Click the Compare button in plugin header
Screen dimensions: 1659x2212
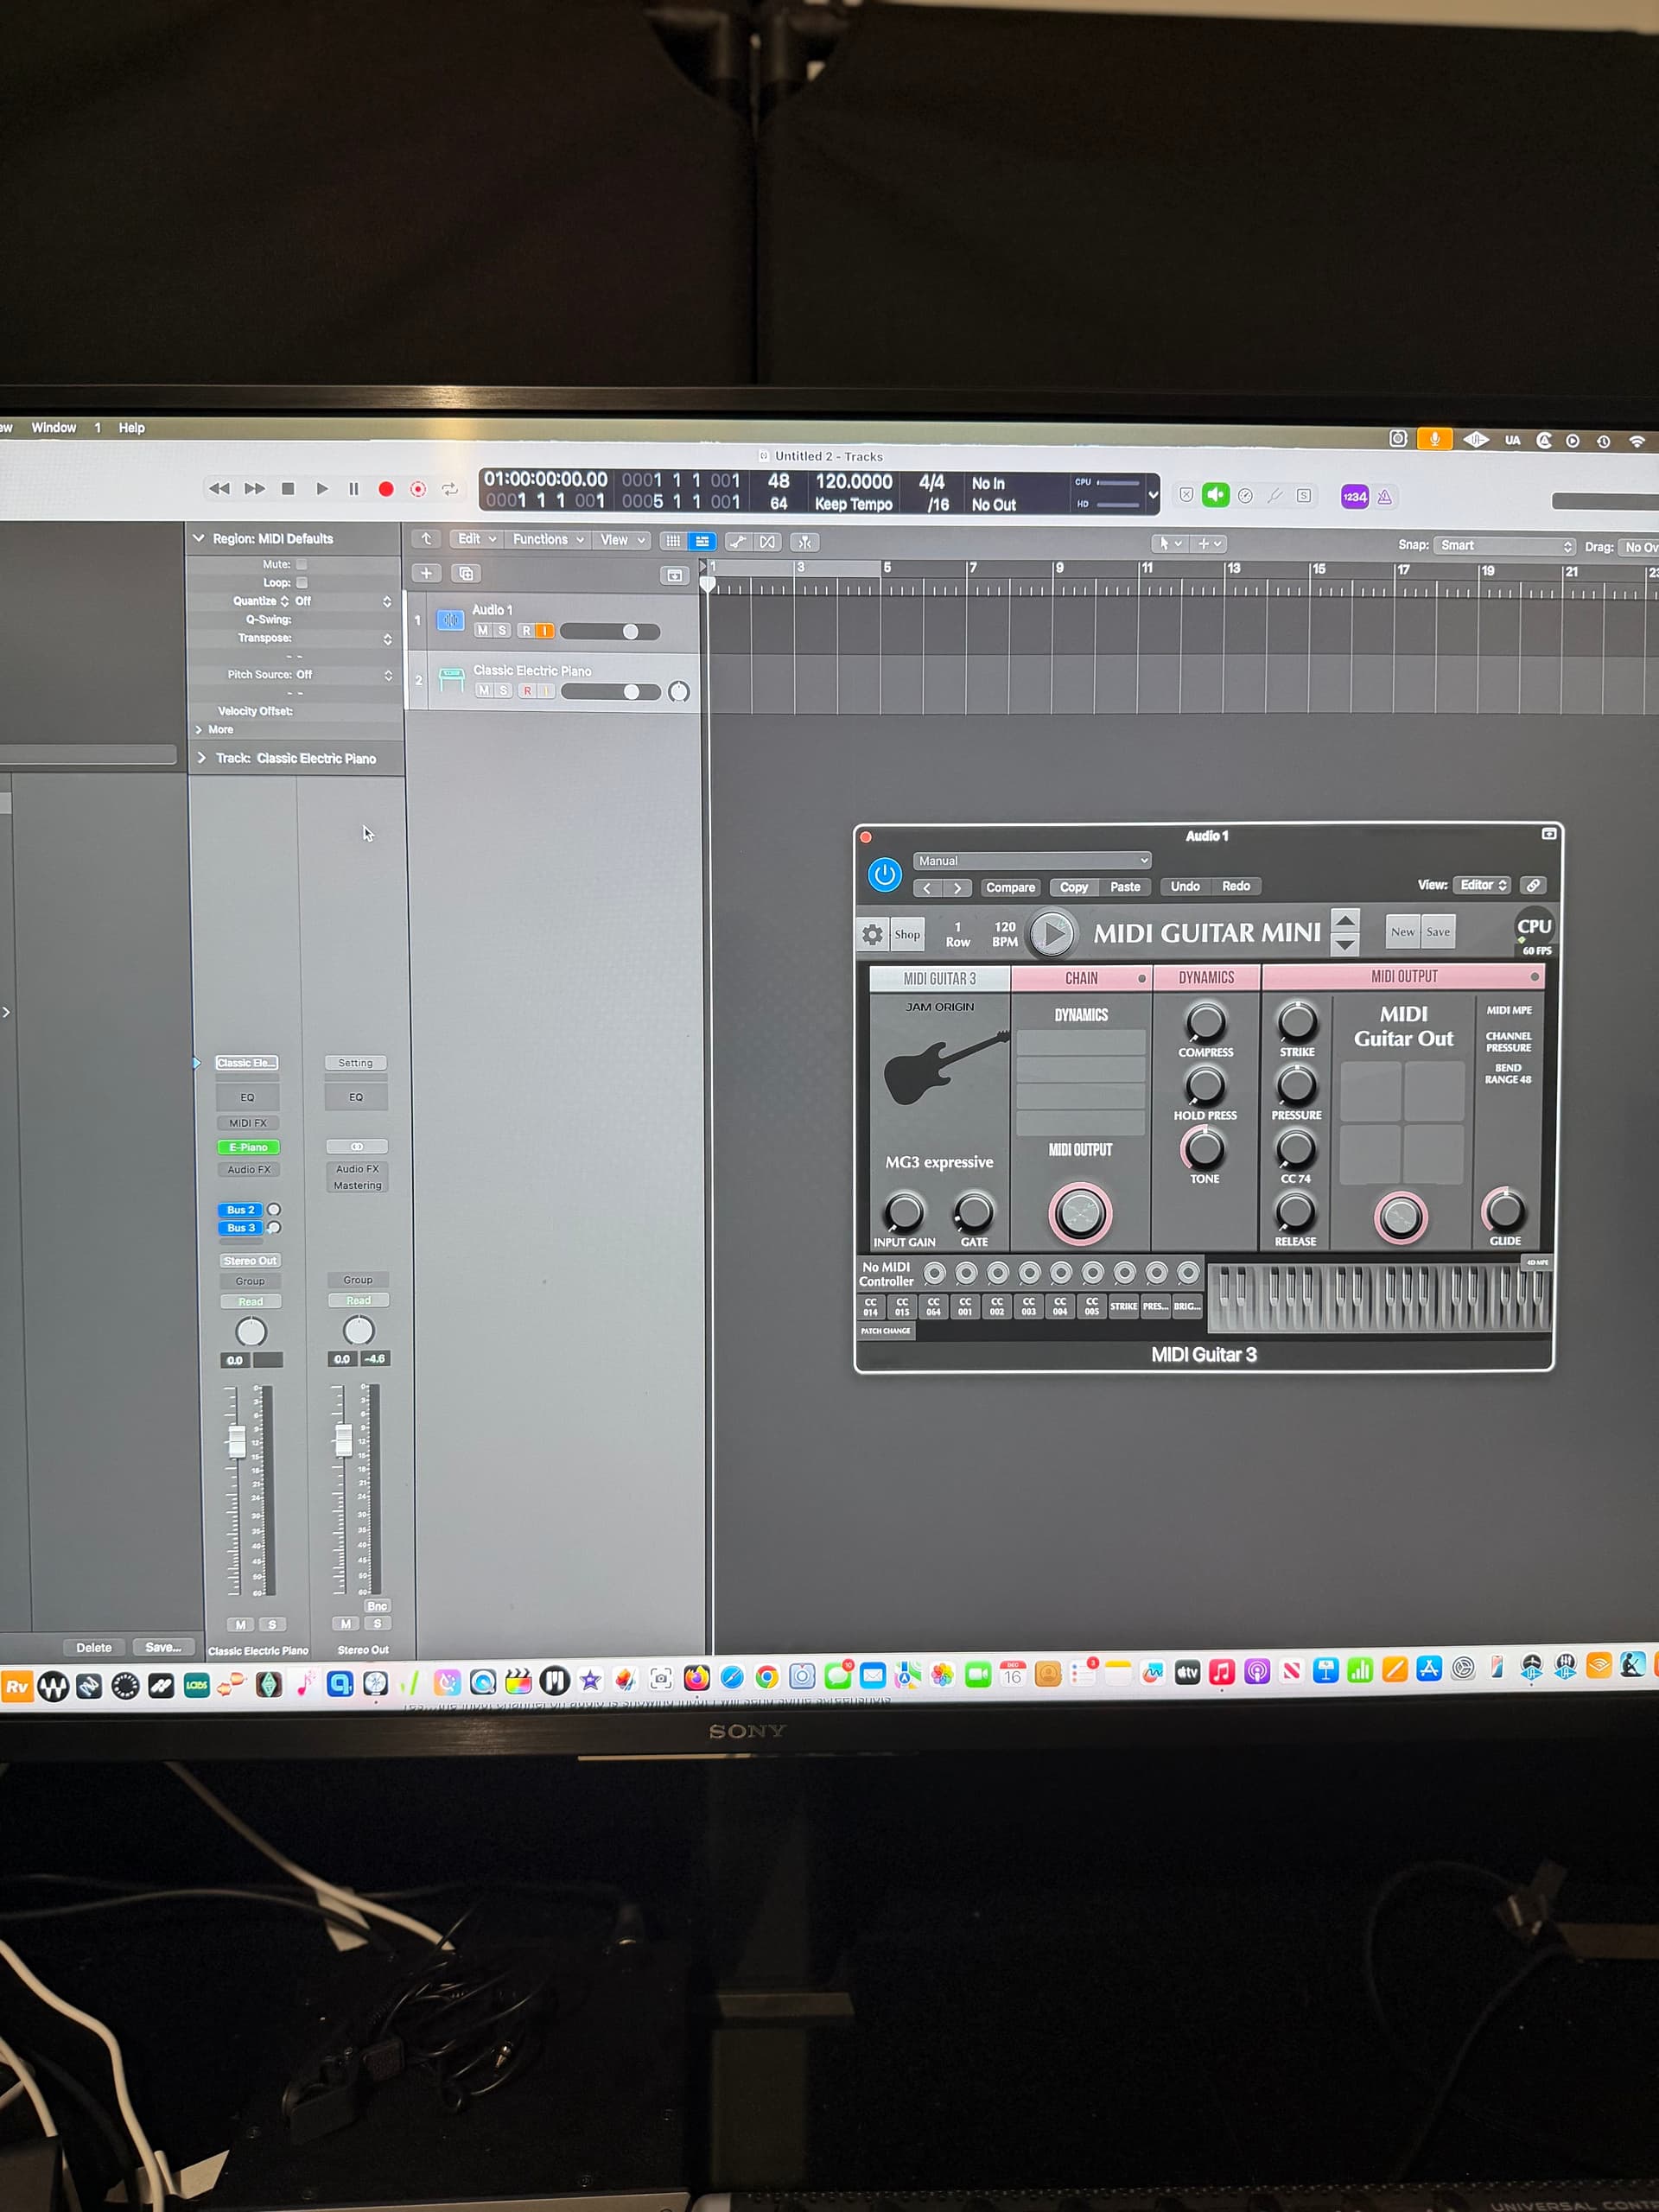click(1010, 887)
